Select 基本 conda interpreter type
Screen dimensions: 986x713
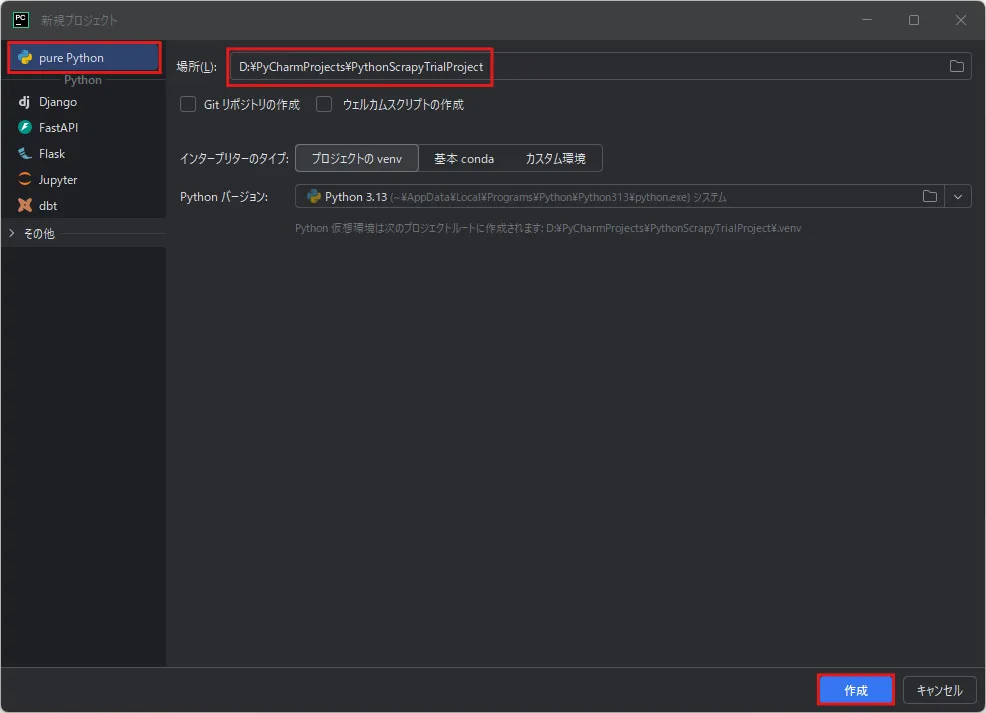(464, 158)
